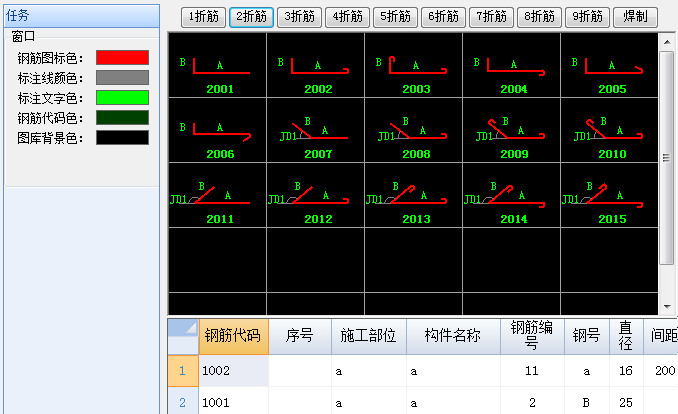The image size is (678, 414).
Task: Click rebar shape thumbnail 2012
Action: pyautogui.click(x=316, y=195)
